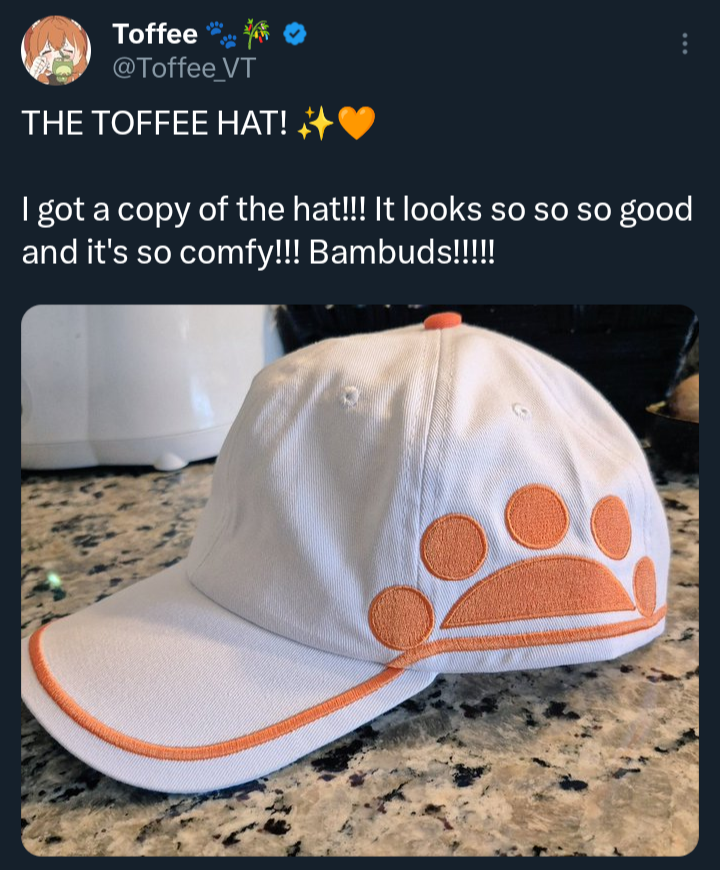Click the Toffee display name

tap(155, 34)
